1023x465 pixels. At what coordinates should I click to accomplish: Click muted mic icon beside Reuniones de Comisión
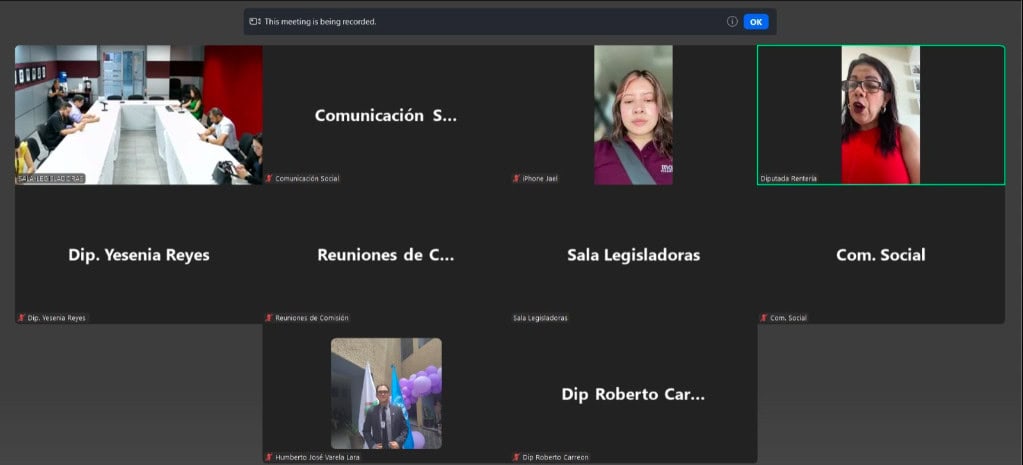click(x=269, y=318)
